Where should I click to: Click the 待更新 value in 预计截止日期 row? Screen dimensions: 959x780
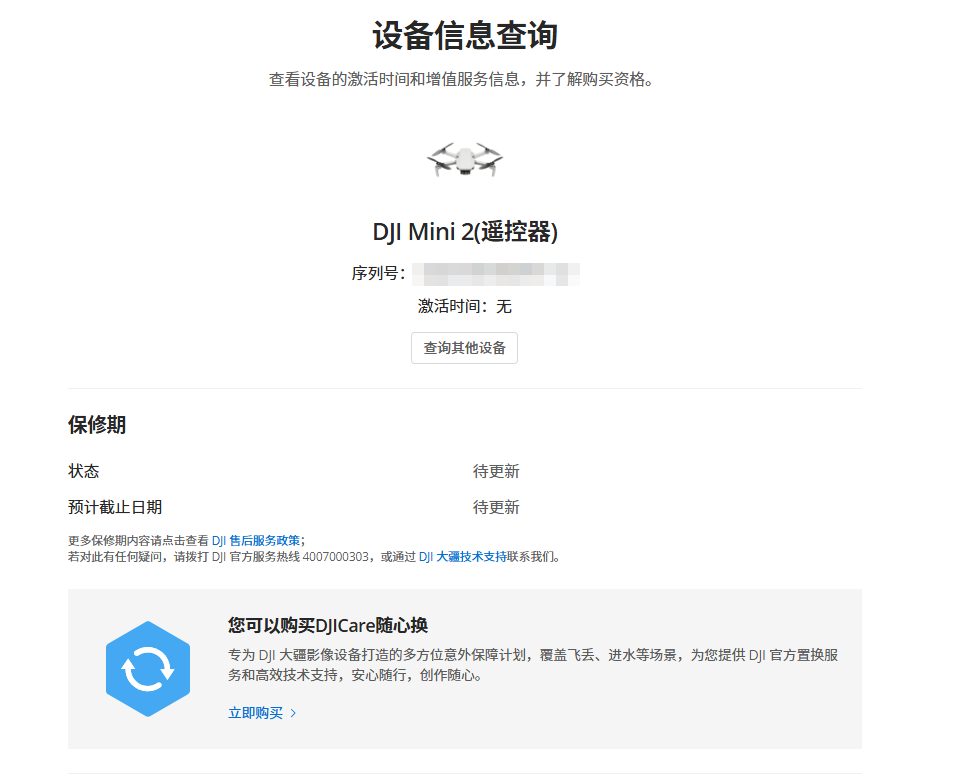[496, 507]
